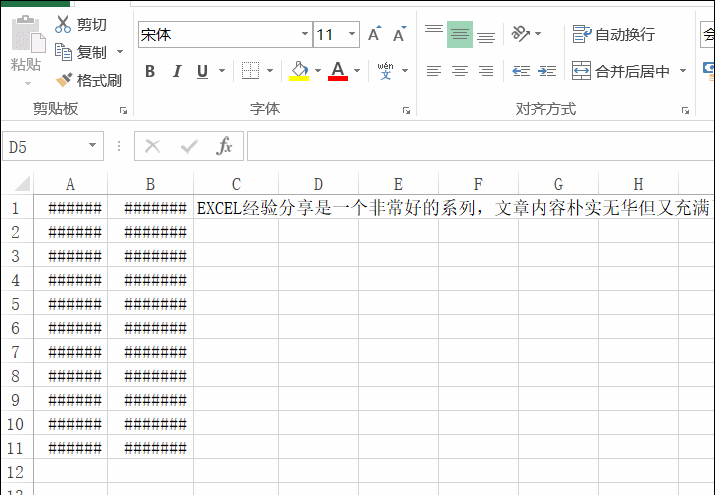
Task: Click cell C1 with EXCEL经验分享 text
Action: click(236, 208)
